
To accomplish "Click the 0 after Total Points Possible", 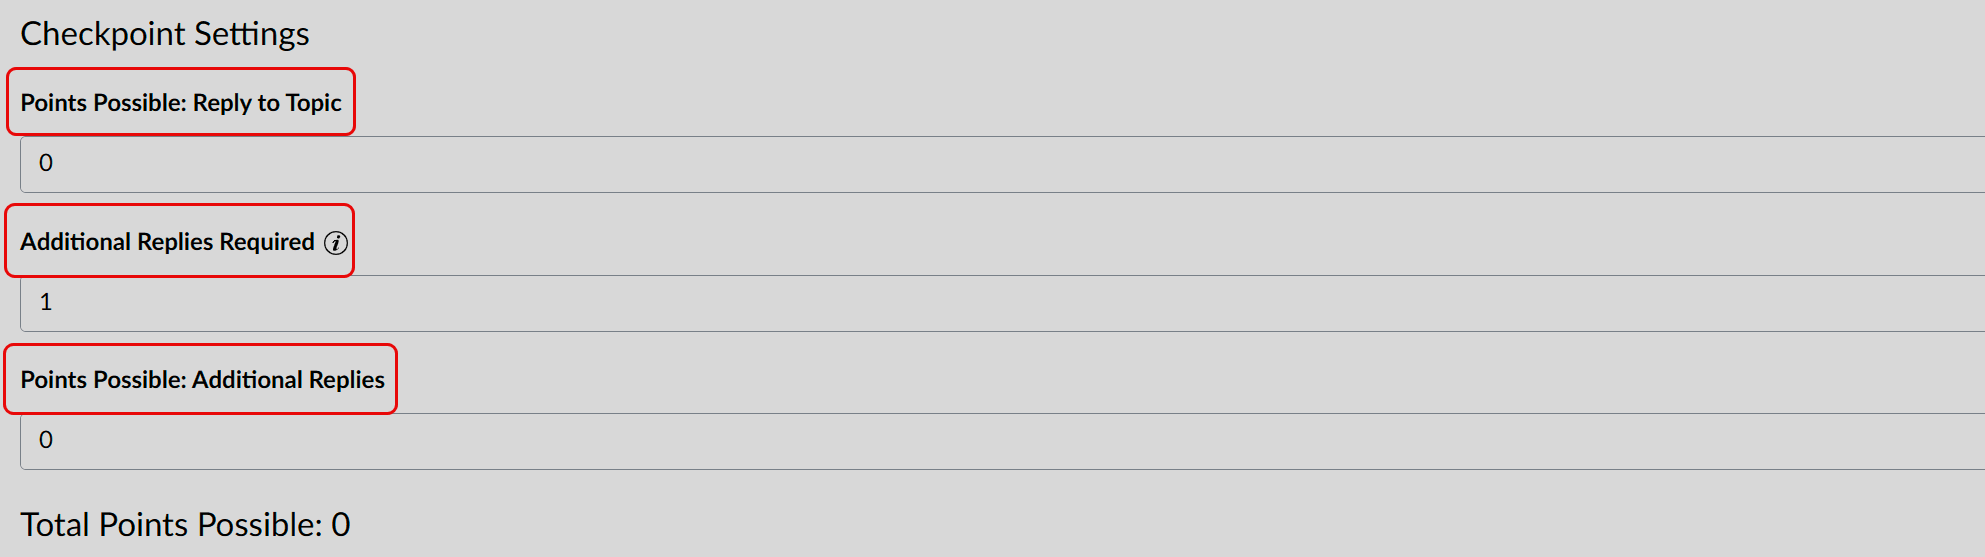I will pos(341,525).
